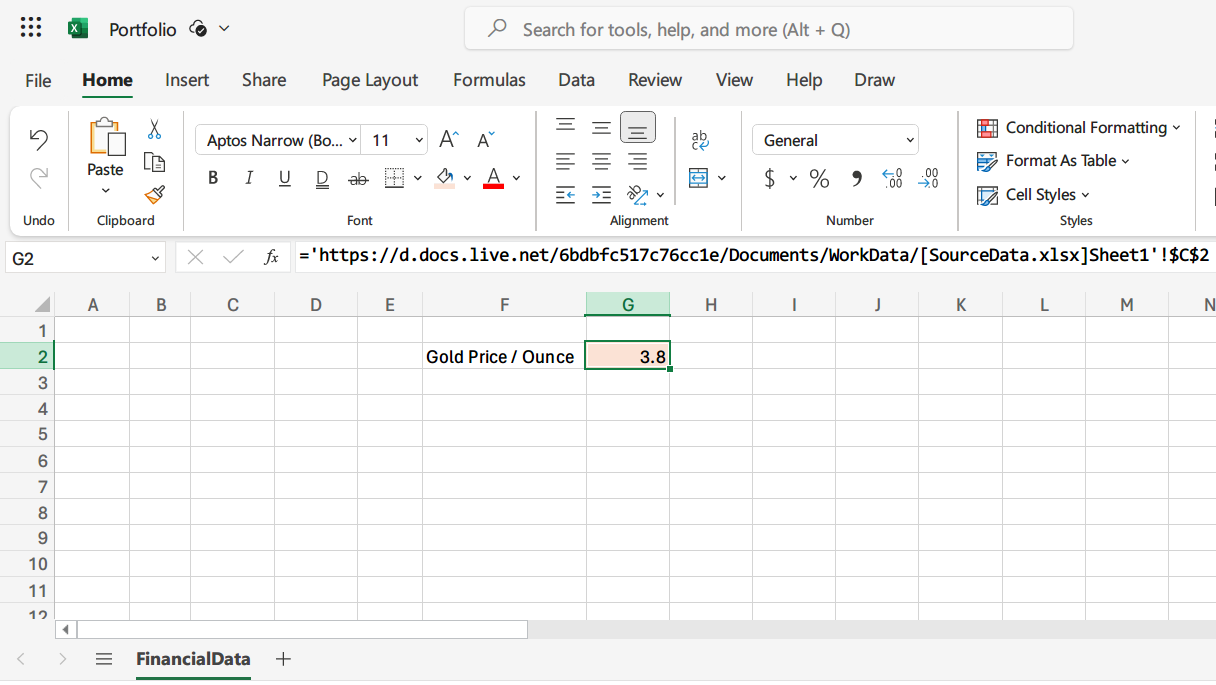
Task: Apply strikethrough to the selection
Action: (x=357, y=177)
